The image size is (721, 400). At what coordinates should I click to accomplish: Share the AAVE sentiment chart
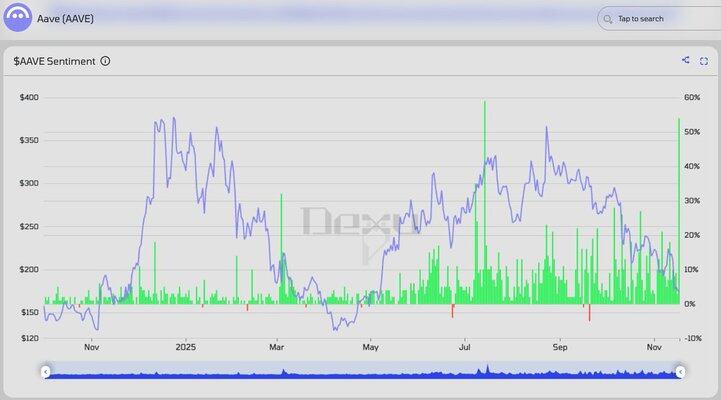pyautogui.click(x=686, y=60)
